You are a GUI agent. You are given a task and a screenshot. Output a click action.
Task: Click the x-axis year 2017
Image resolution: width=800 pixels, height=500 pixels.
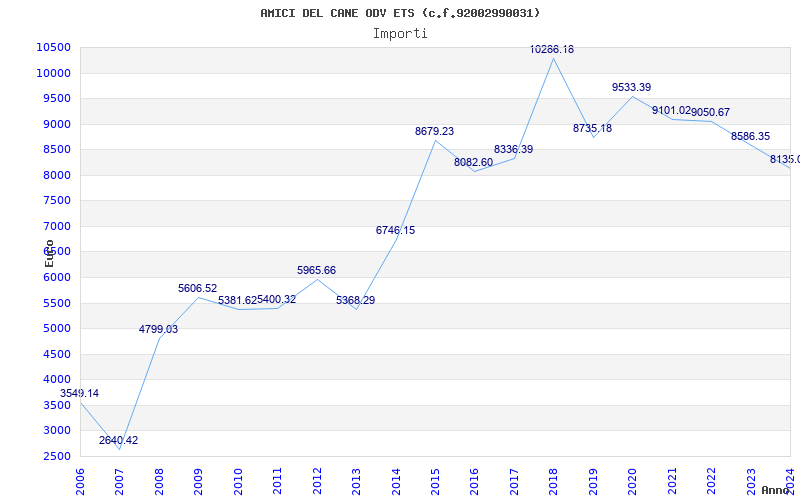click(514, 482)
